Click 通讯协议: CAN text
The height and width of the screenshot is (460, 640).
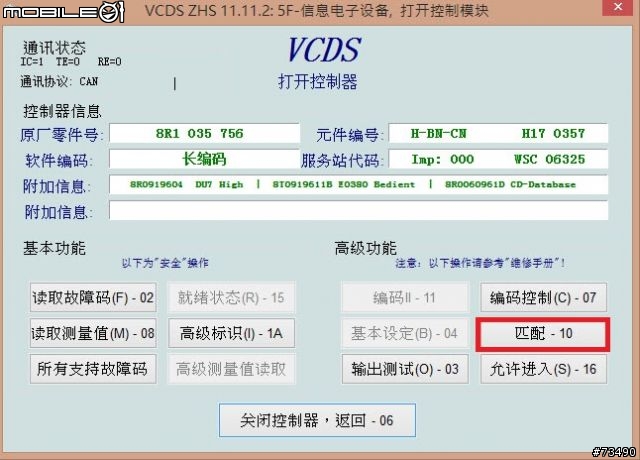pos(59,82)
